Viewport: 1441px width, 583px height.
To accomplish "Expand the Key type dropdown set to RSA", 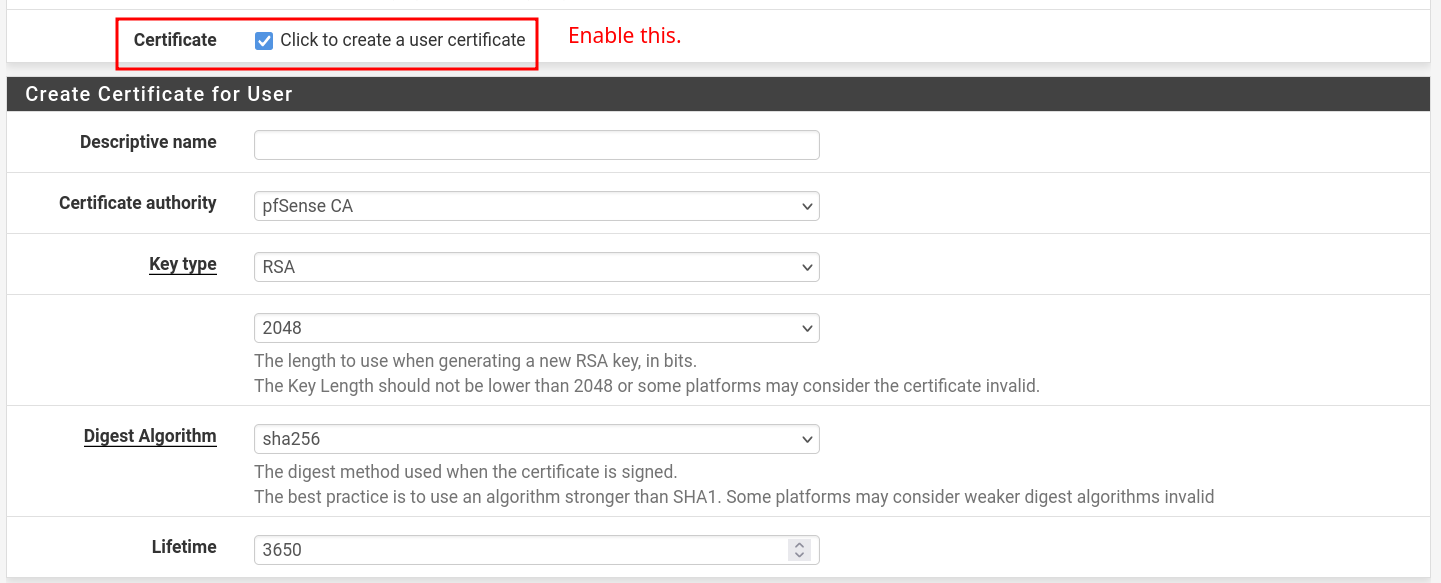I will [536, 267].
